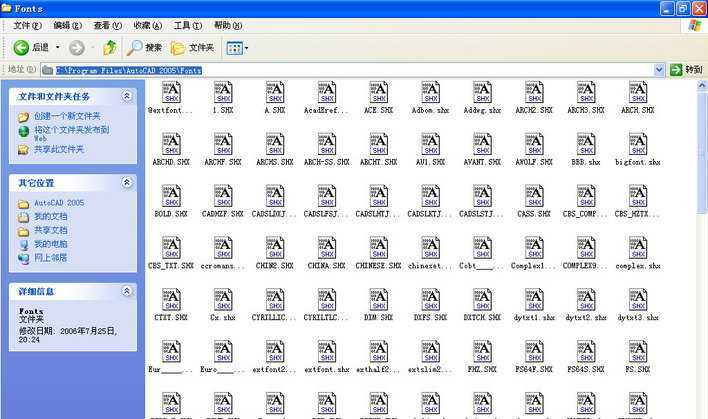Screen dimensions: 708x419
Task: Open 我的电脑 link
Action: coord(51,244)
